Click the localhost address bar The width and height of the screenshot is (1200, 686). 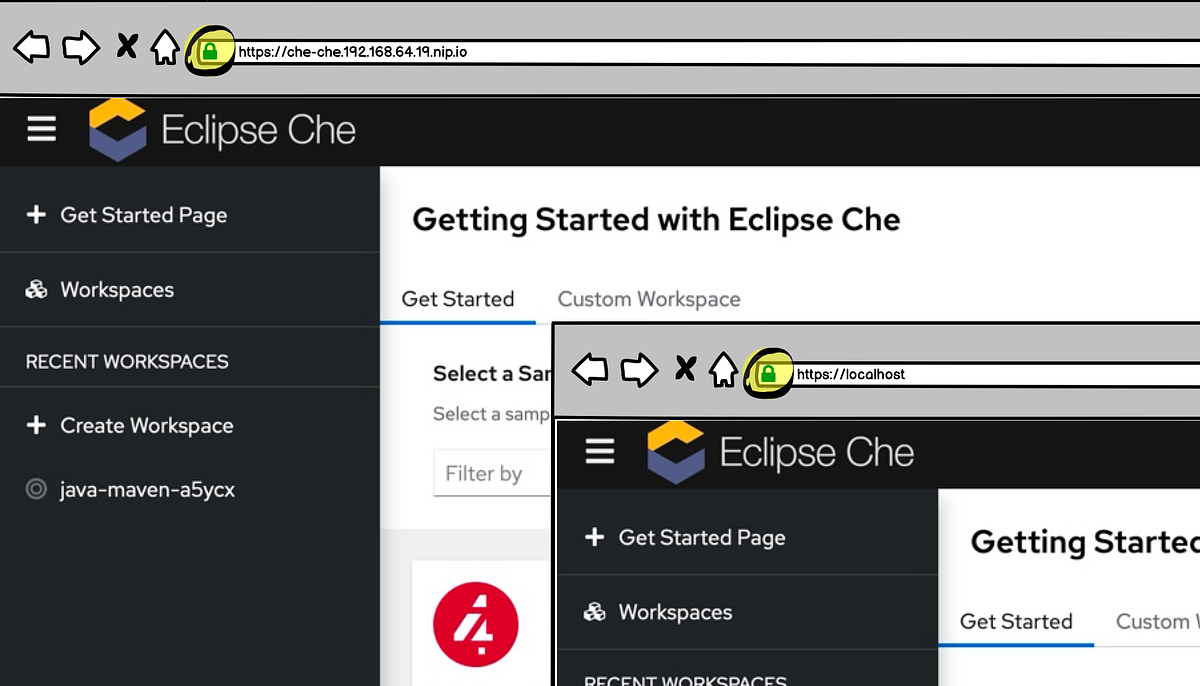[950, 374]
